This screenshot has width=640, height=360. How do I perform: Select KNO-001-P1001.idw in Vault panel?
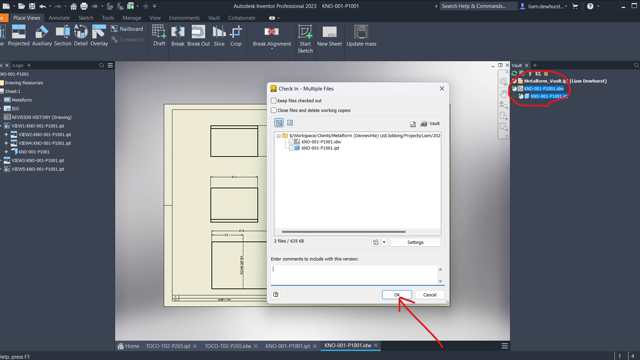[x=544, y=89]
